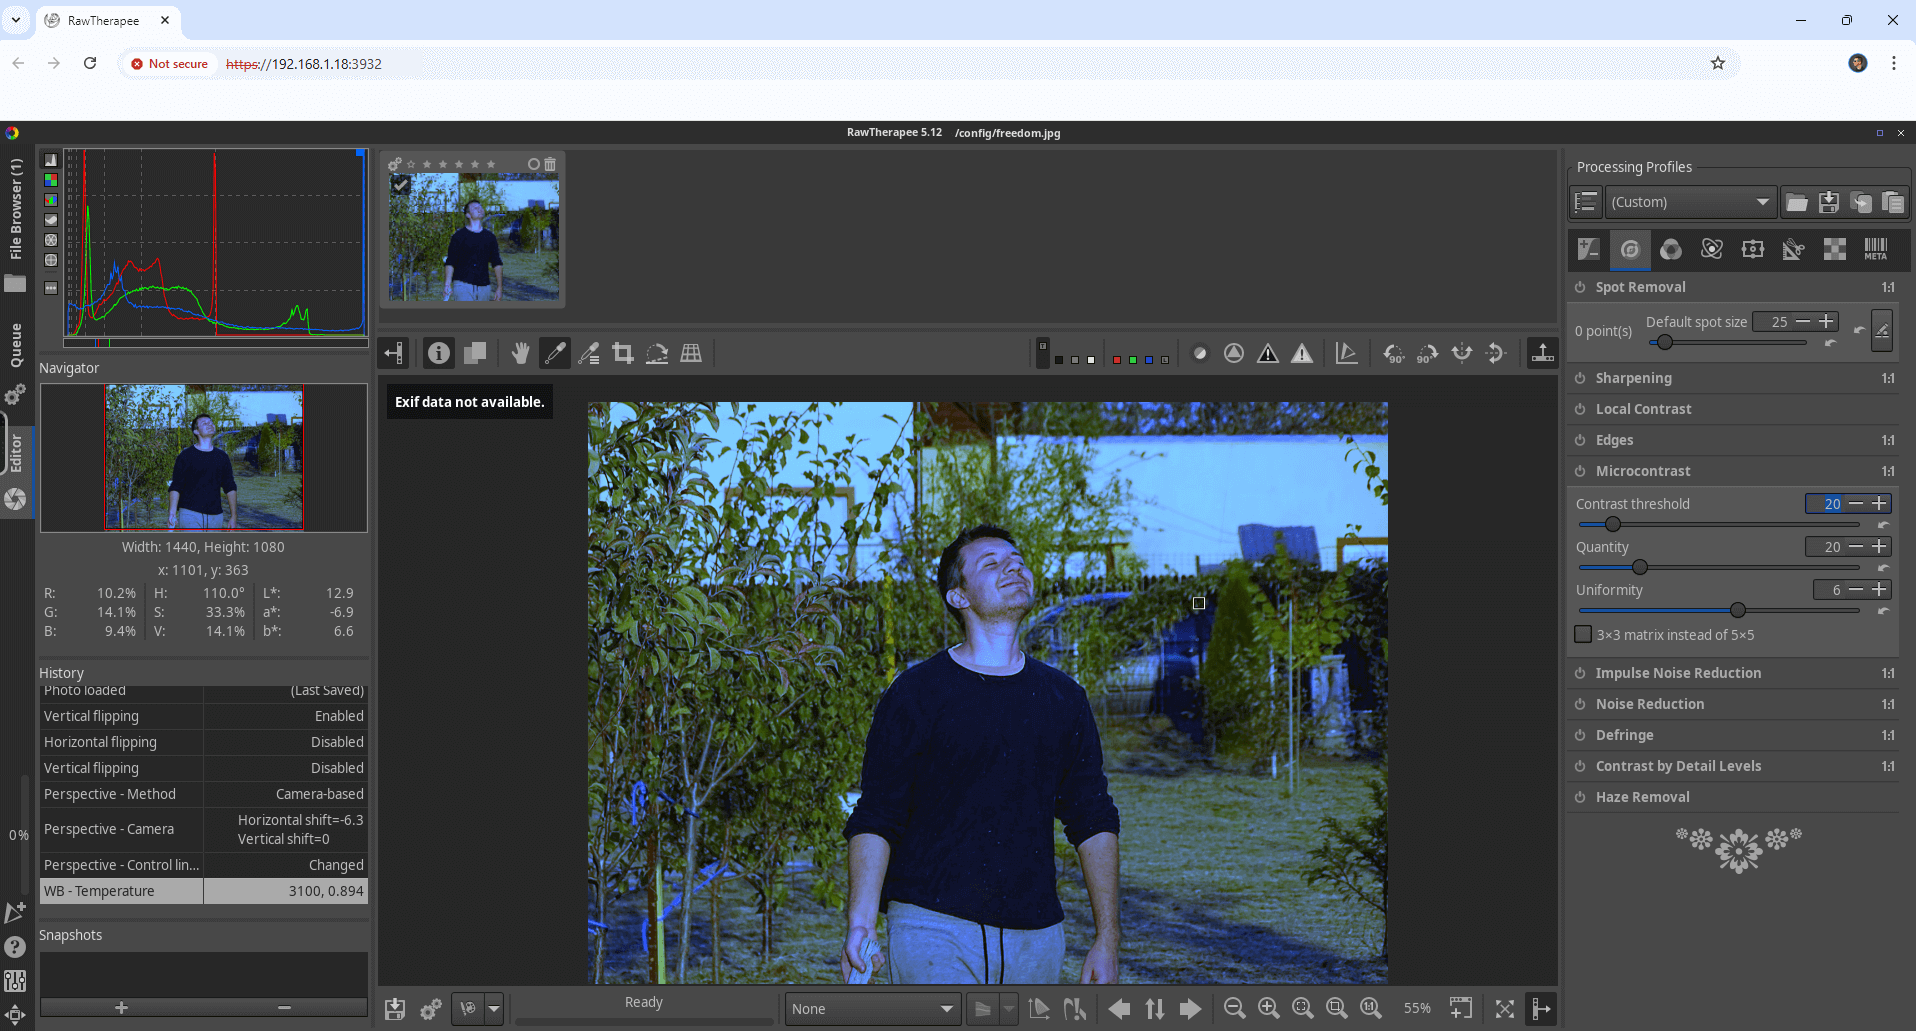Open the None soft-proofing dropdown
Image resolution: width=1916 pixels, height=1031 pixels.
coord(873,1009)
